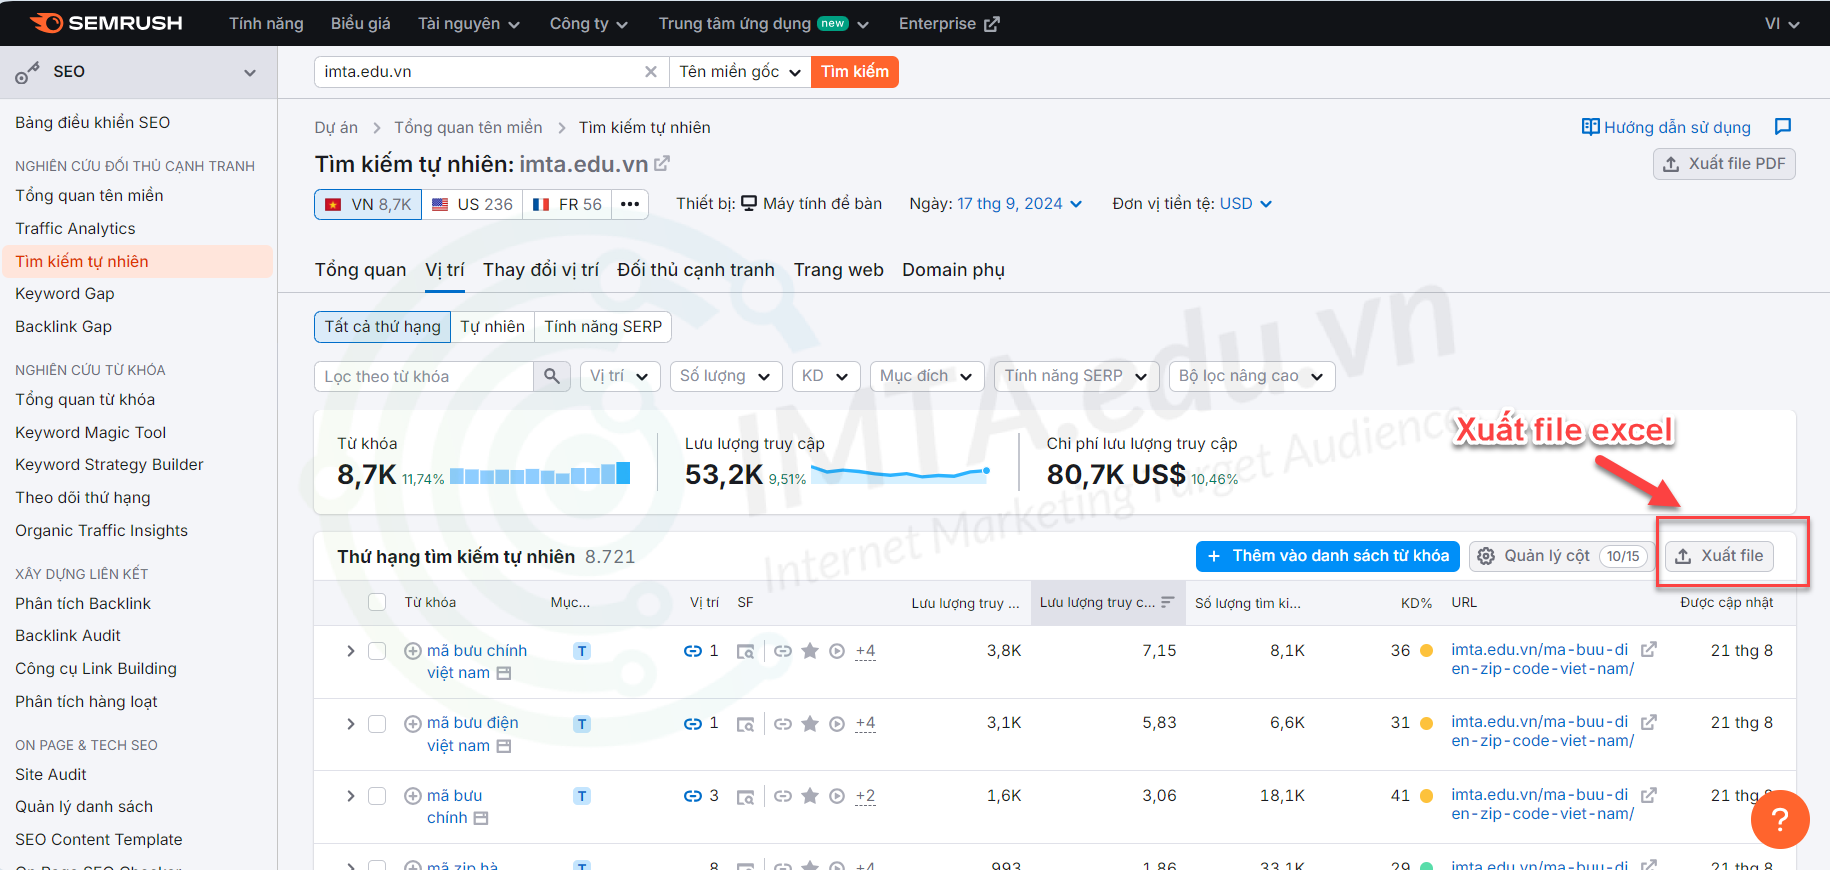Image resolution: width=1830 pixels, height=870 pixels.
Task: Tick checkbox for 'mã bưu điện việt nam'
Action: click(377, 724)
